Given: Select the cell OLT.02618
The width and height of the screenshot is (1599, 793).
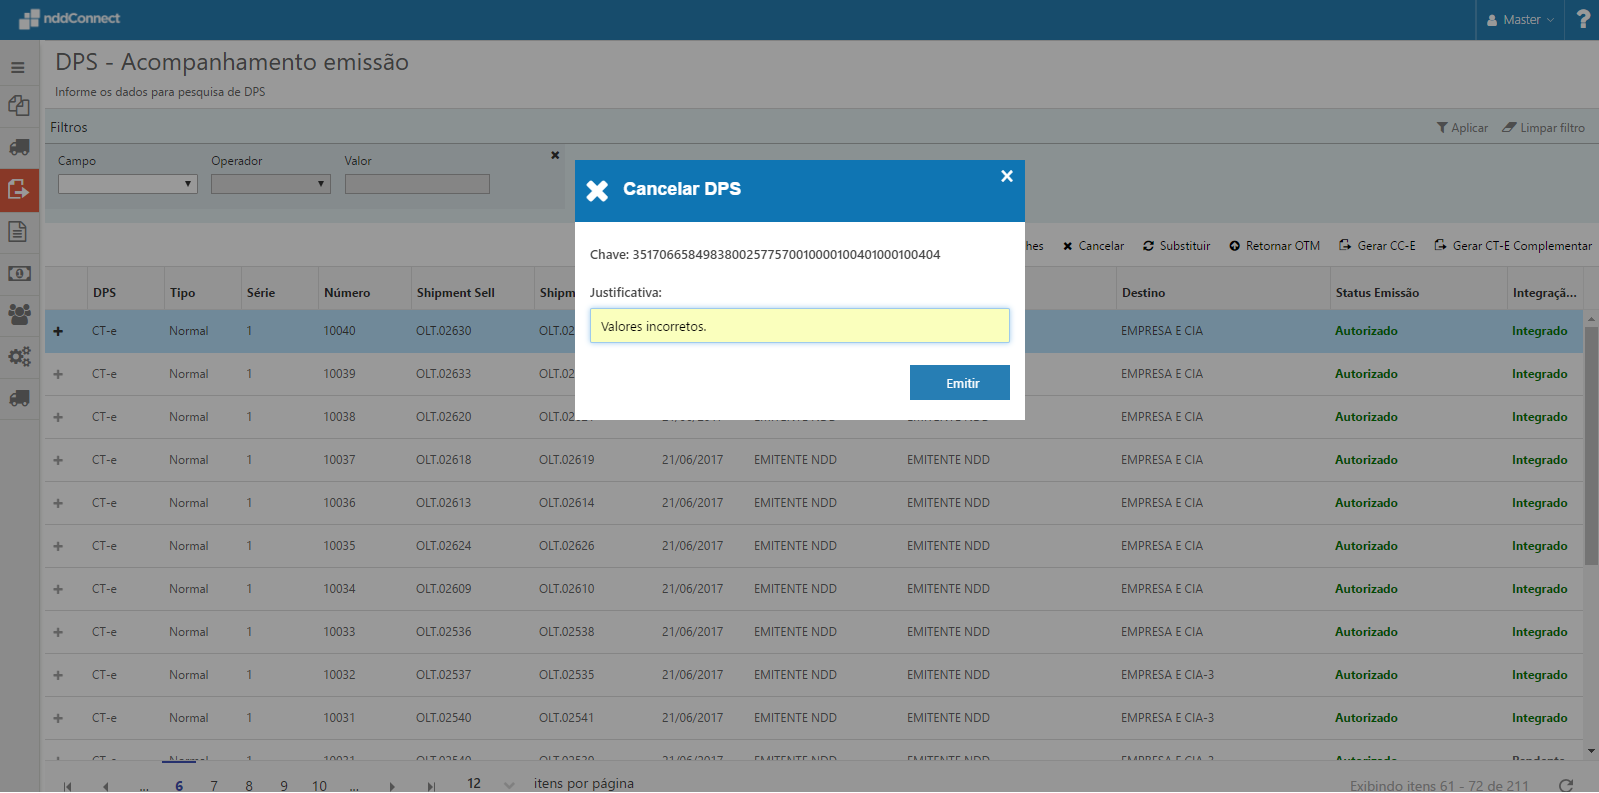Looking at the screenshot, I should point(443,460).
